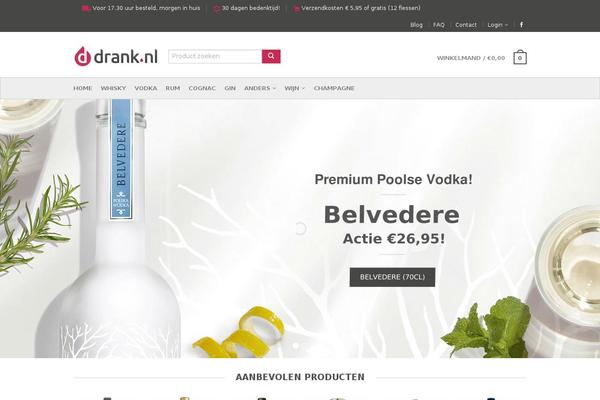The image size is (600, 400).
Task: Expand the Login dropdown
Action: 497,25
